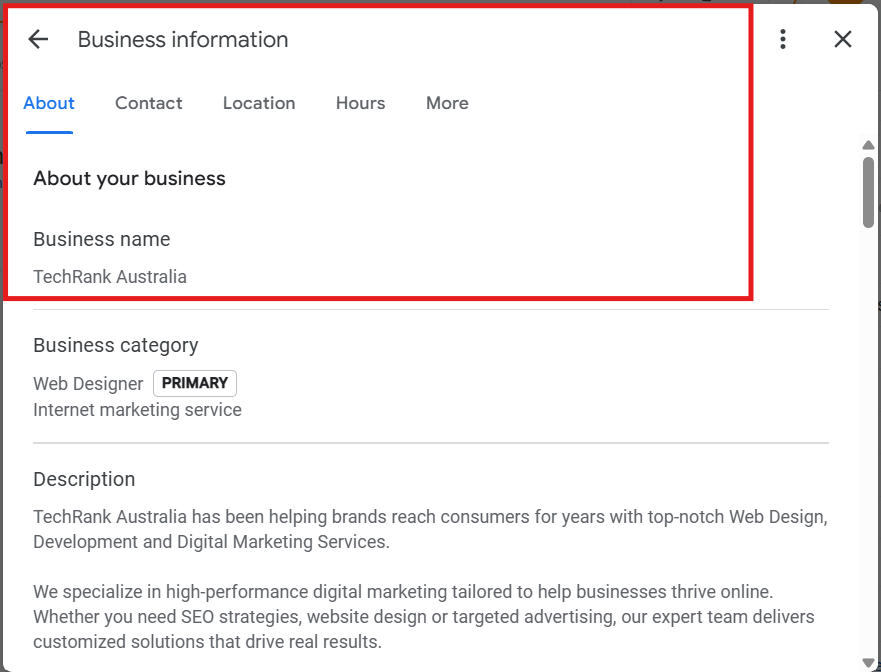Switch to the Contact tab

[x=149, y=103]
